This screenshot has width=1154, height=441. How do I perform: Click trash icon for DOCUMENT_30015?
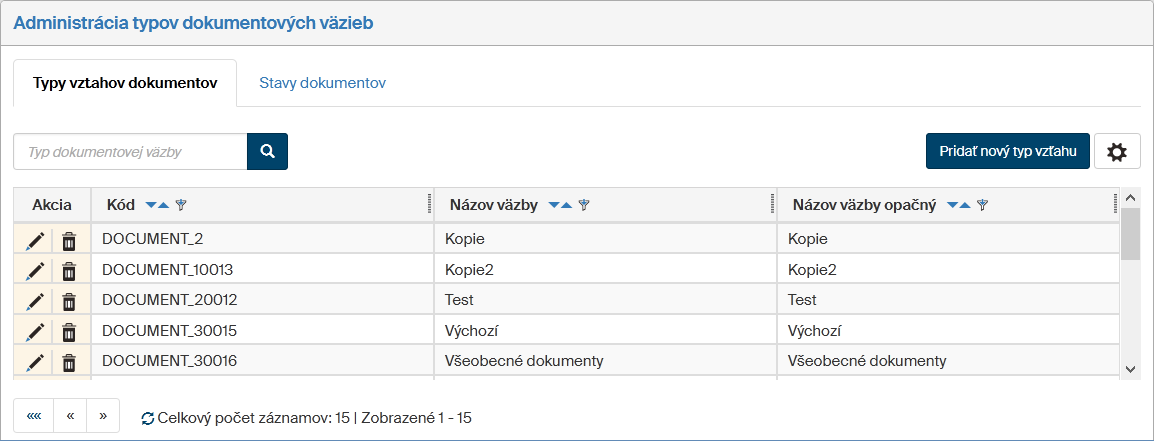point(69,330)
